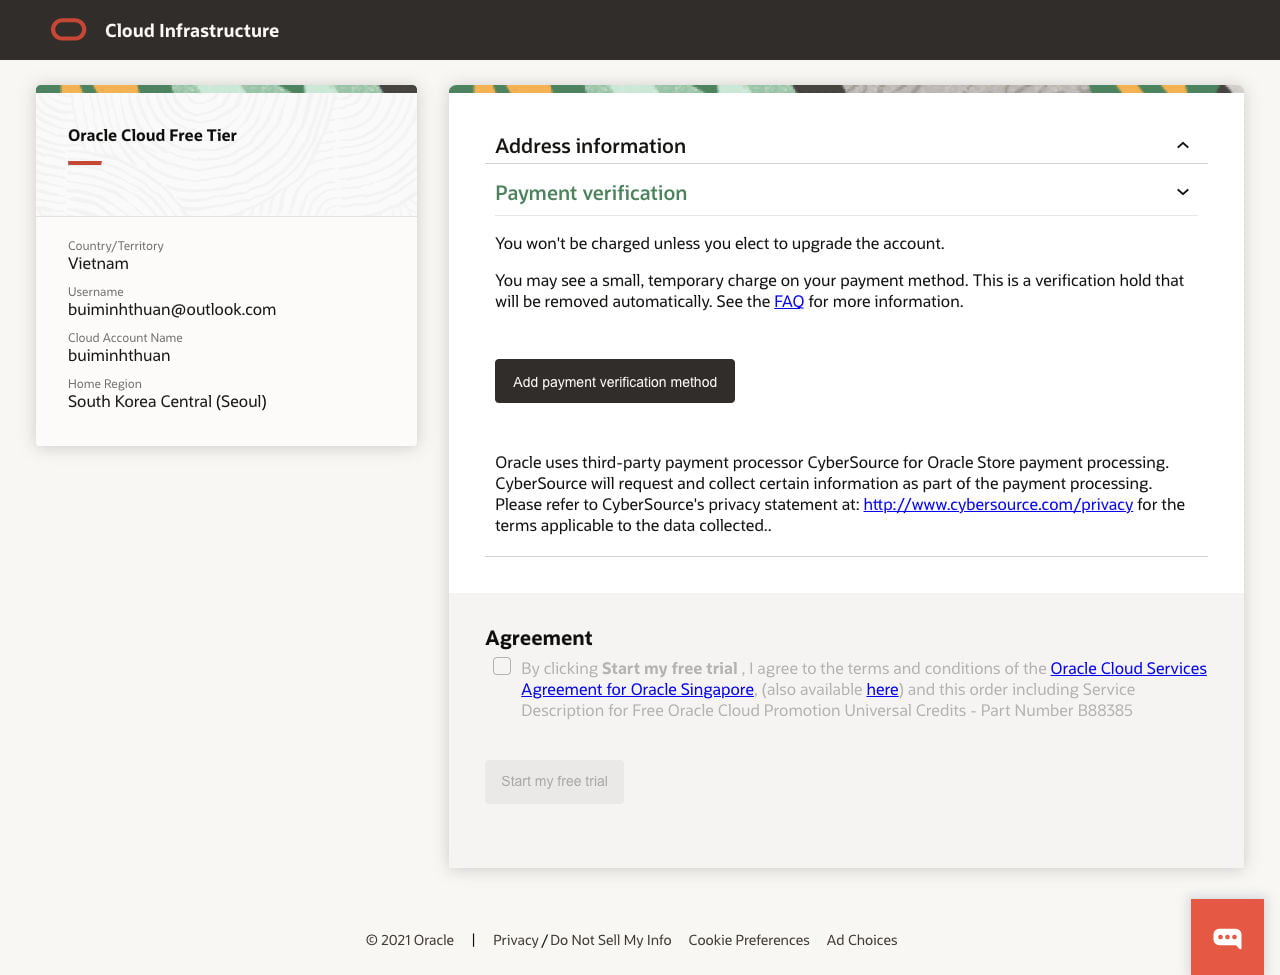Select the Payment verification section heading
The image size is (1280, 975).
click(x=591, y=193)
